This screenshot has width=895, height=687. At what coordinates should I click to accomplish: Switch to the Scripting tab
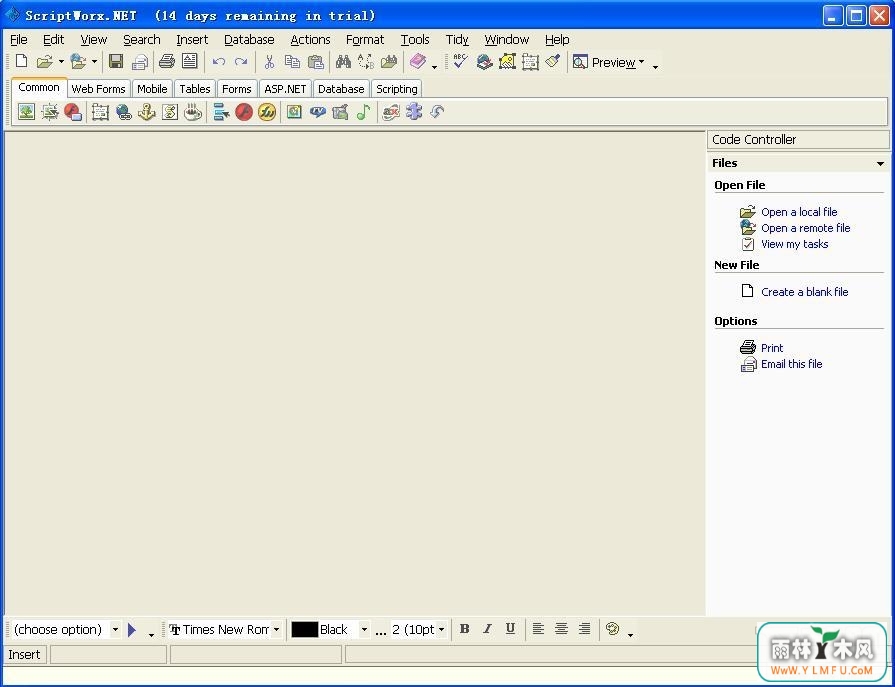click(x=397, y=89)
